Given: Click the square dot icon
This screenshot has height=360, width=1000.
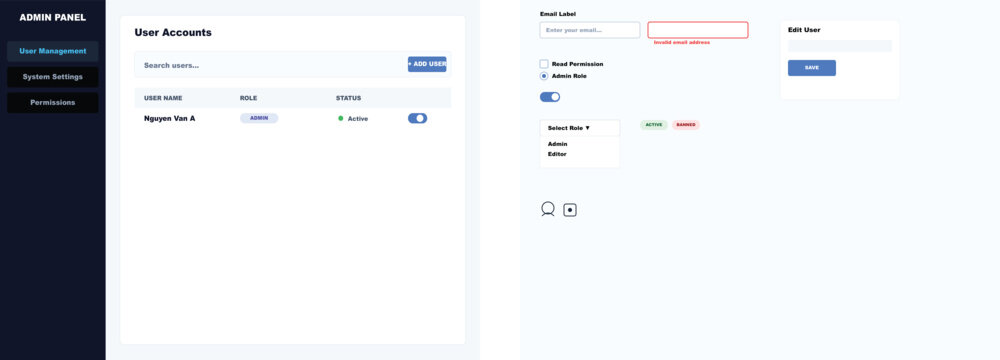Looking at the screenshot, I should click(570, 210).
